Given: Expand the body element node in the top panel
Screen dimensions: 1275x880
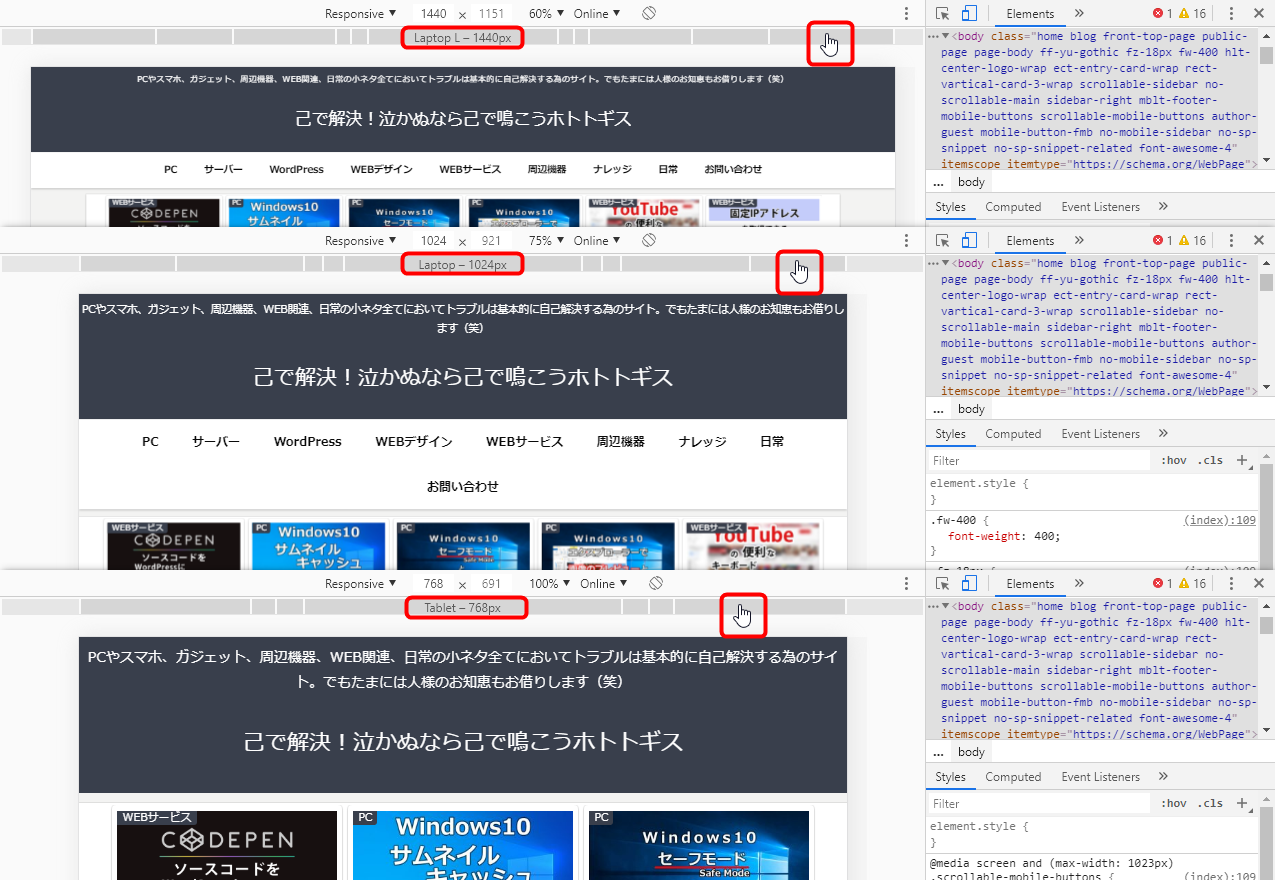Looking at the screenshot, I should click(x=946, y=36).
